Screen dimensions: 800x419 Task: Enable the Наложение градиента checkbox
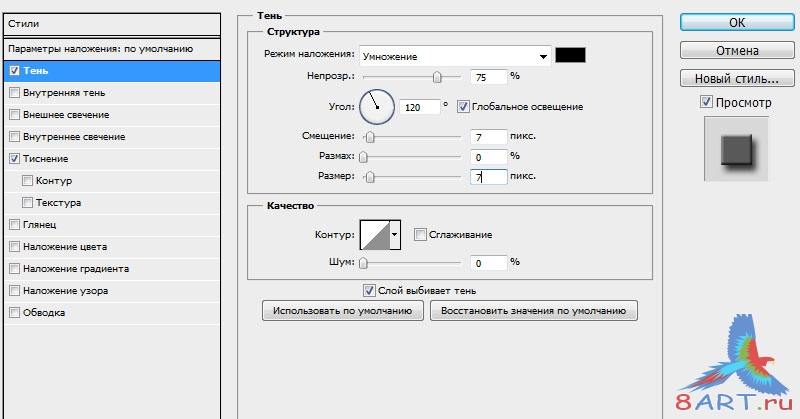click(x=14, y=268)
